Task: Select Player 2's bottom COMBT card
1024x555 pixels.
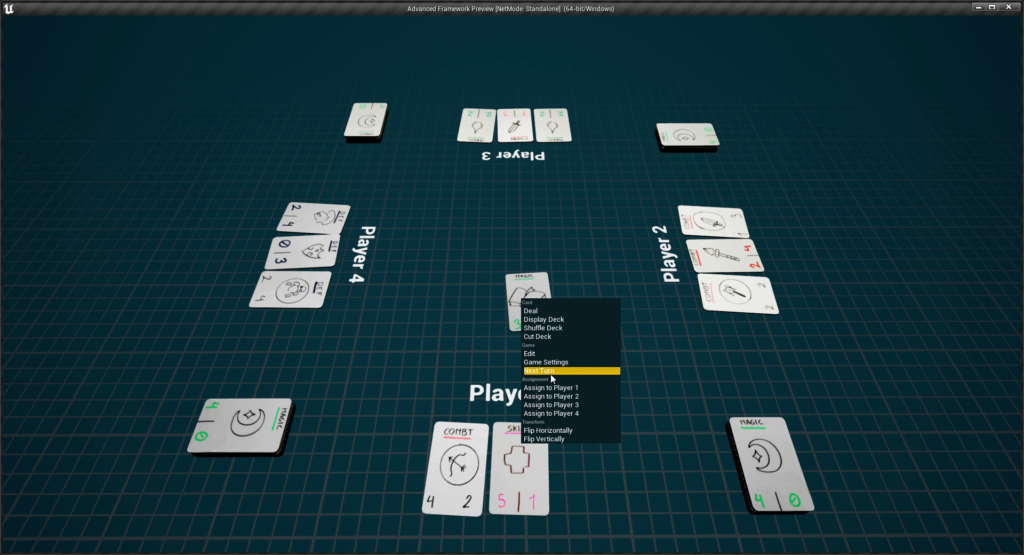Action: [x=737, y=294]
